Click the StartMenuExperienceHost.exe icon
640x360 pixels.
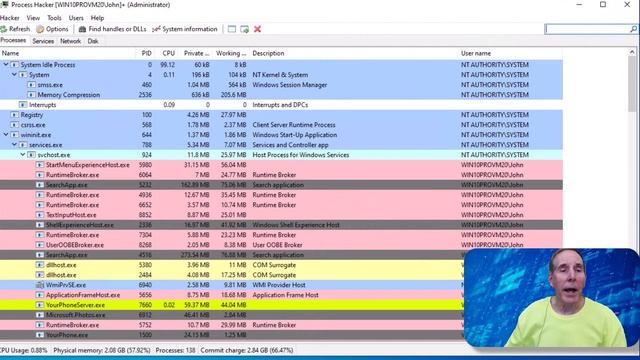(40, 165)
